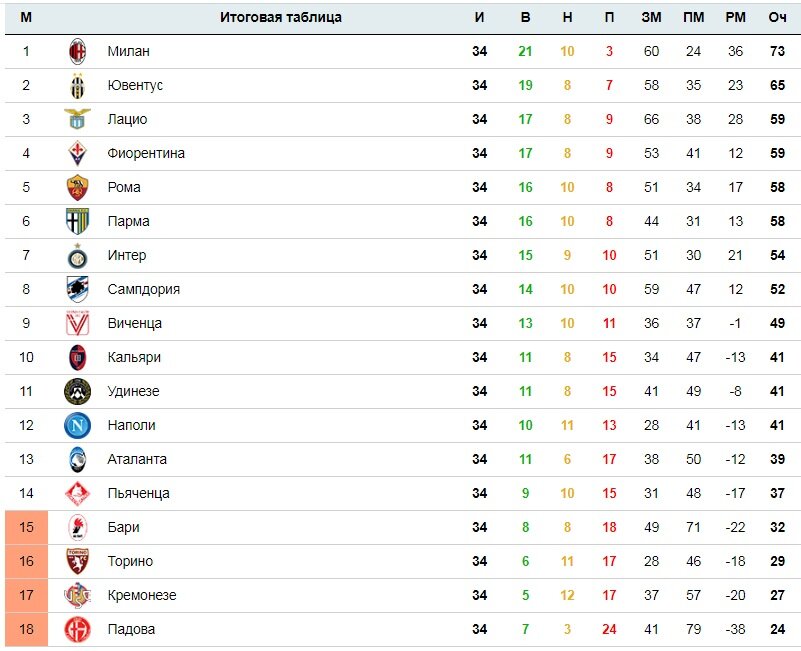The image size is (801, 651).
Task: Open the Виченца team name link
Action: [x=134, y=323]
